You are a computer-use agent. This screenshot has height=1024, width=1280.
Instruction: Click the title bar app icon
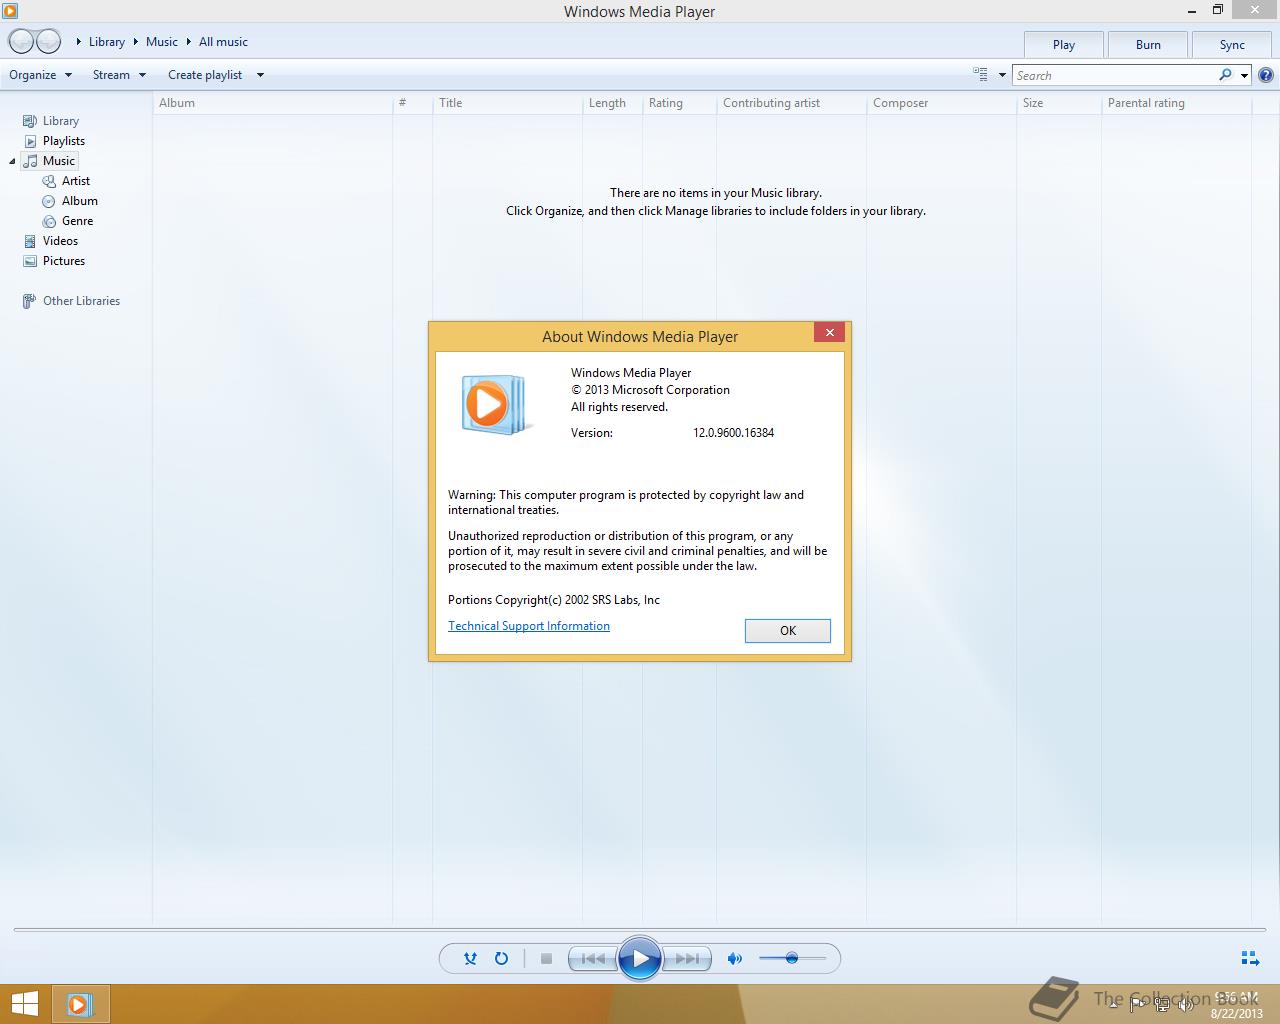pyautogui.click(x=10, y=11)
